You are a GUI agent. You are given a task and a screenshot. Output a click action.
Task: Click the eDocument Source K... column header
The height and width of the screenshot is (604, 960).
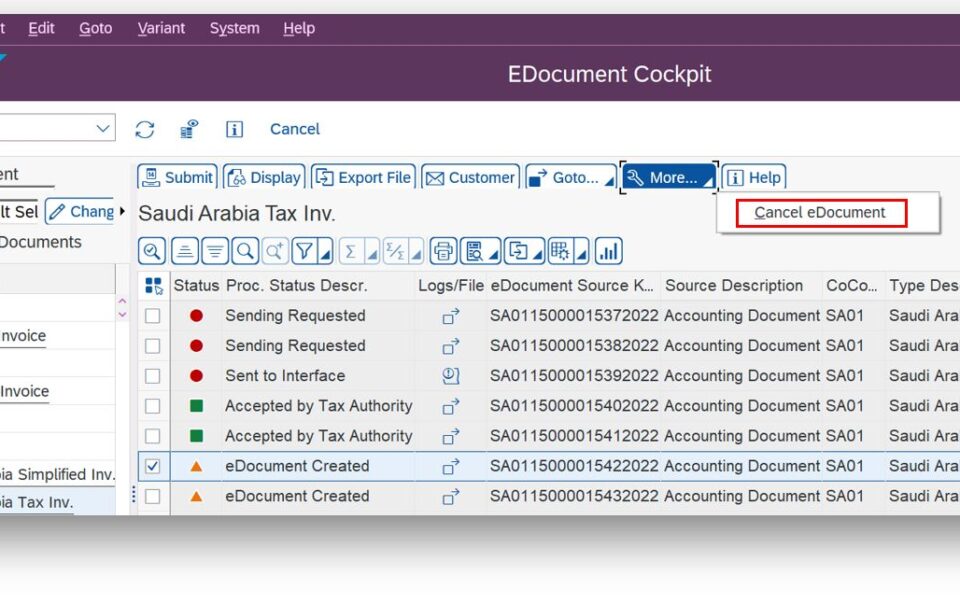click(x=573, y=286)
